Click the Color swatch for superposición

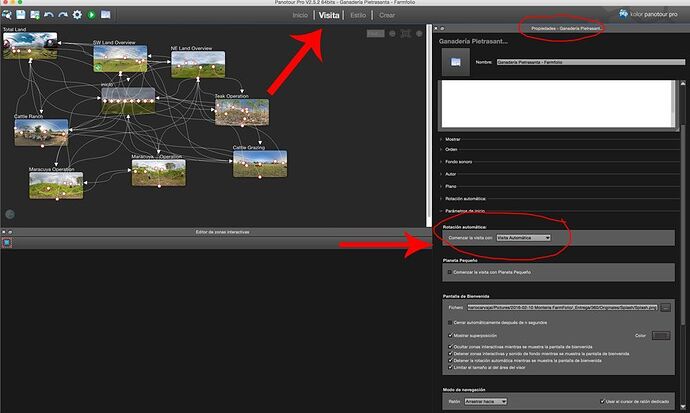pyautogui.click(x=660, y=335)
